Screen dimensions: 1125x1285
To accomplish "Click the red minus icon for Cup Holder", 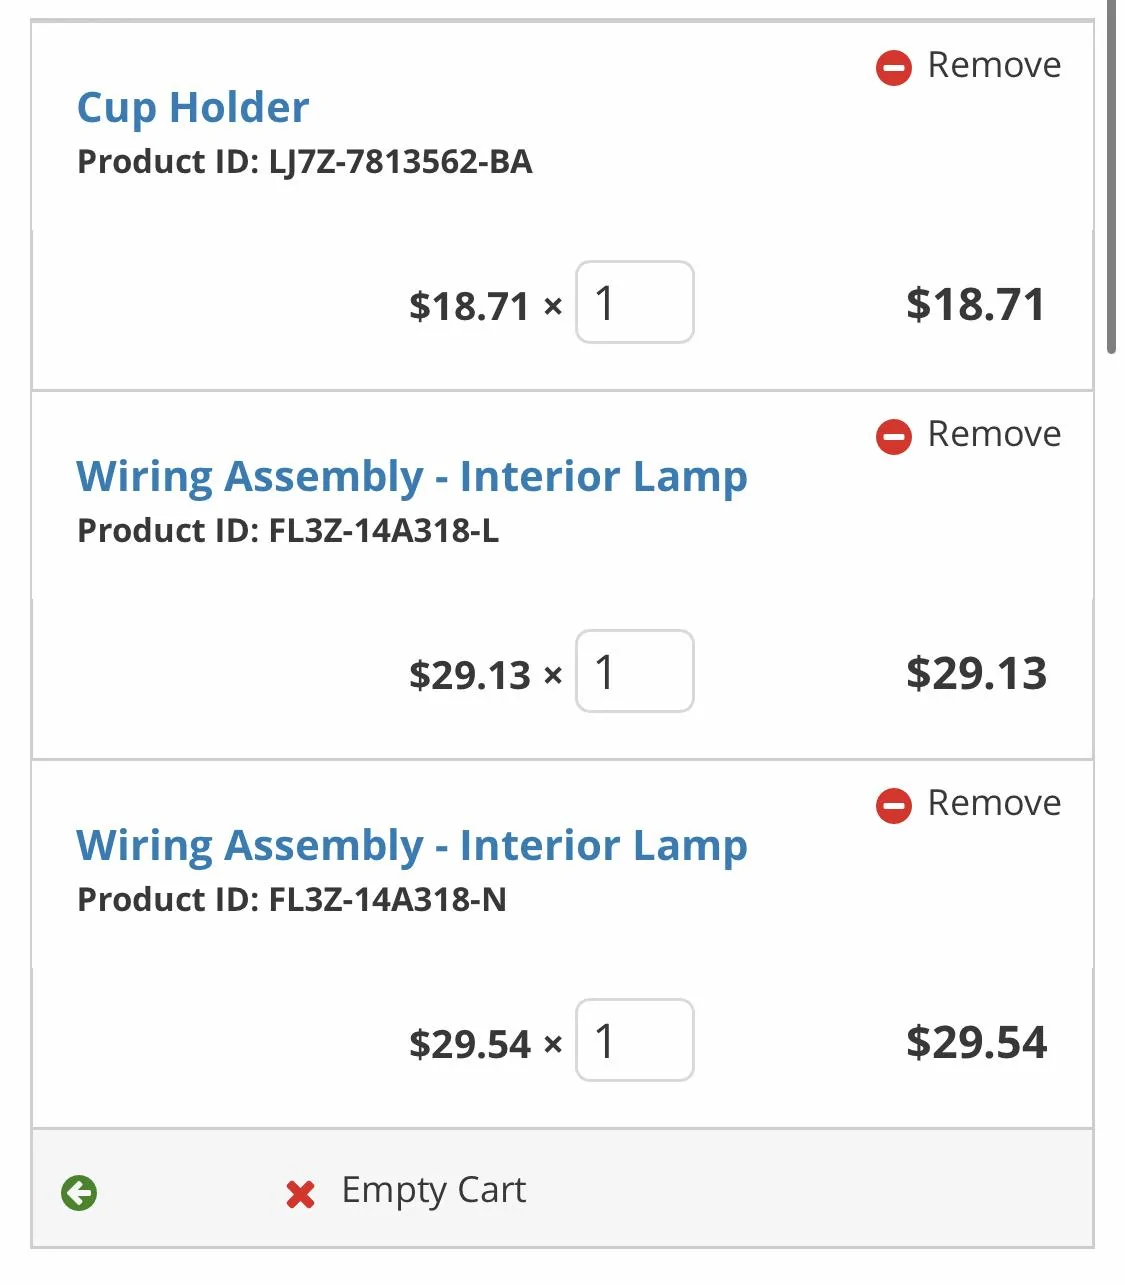I will tap(894, 68).
